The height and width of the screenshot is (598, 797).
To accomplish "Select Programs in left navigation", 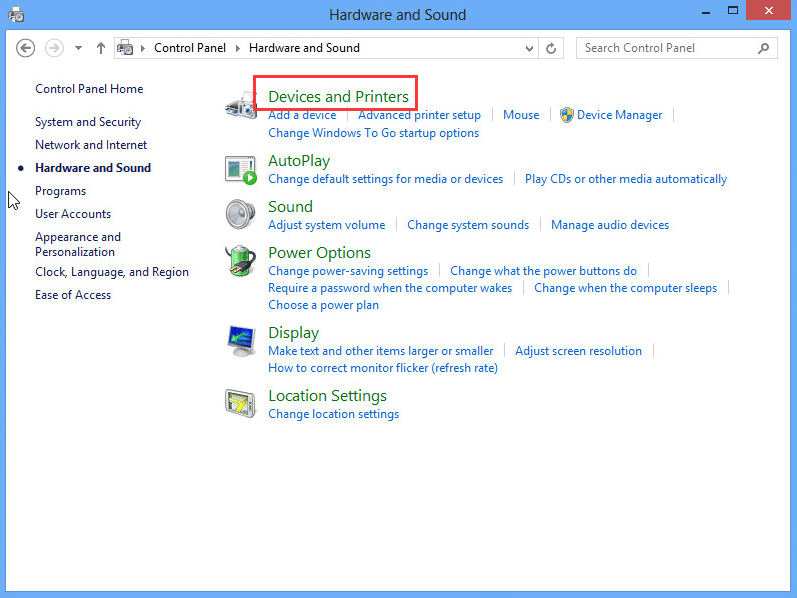I will (60, 191).
